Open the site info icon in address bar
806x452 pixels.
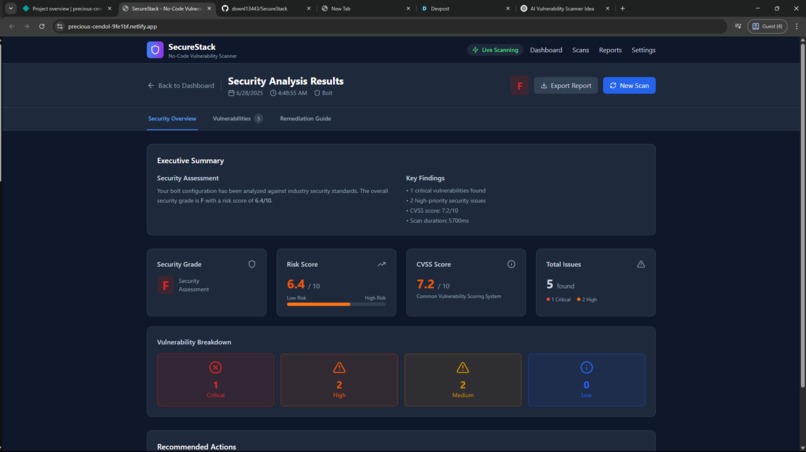(x=60, y=26)
